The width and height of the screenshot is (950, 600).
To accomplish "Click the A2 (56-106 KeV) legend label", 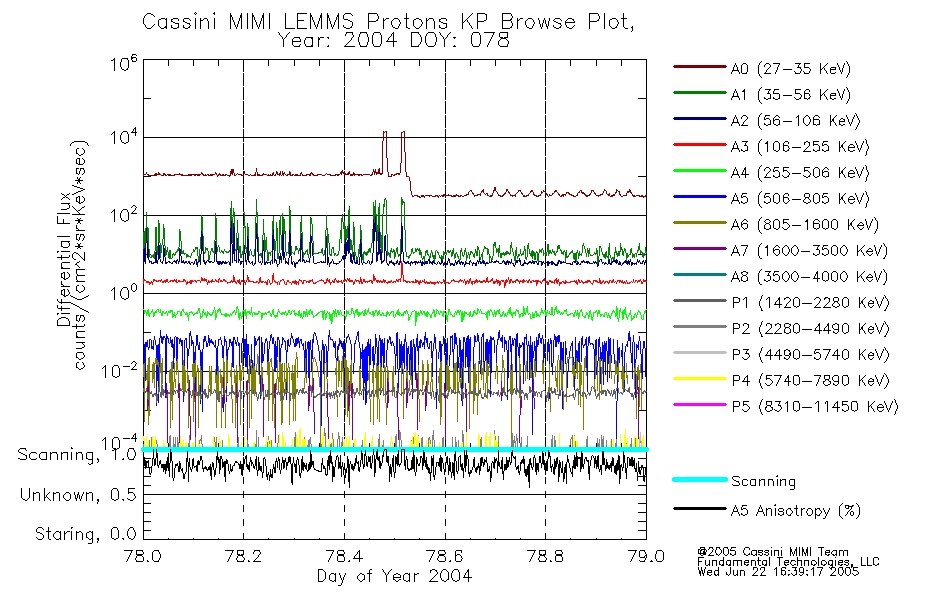I will (795, 121).
